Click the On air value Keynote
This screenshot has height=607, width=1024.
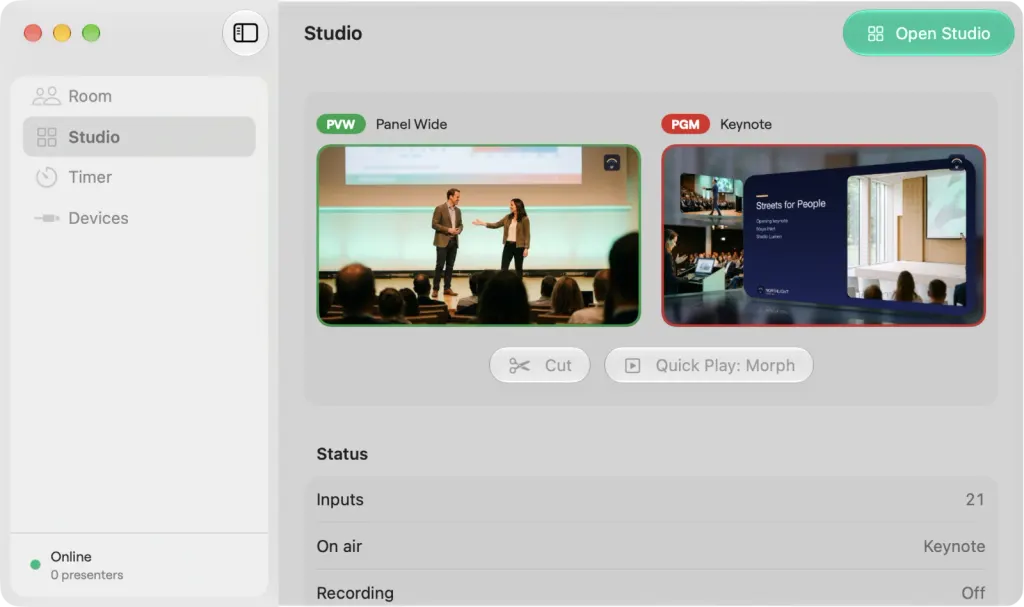click(x=953, y=546)
